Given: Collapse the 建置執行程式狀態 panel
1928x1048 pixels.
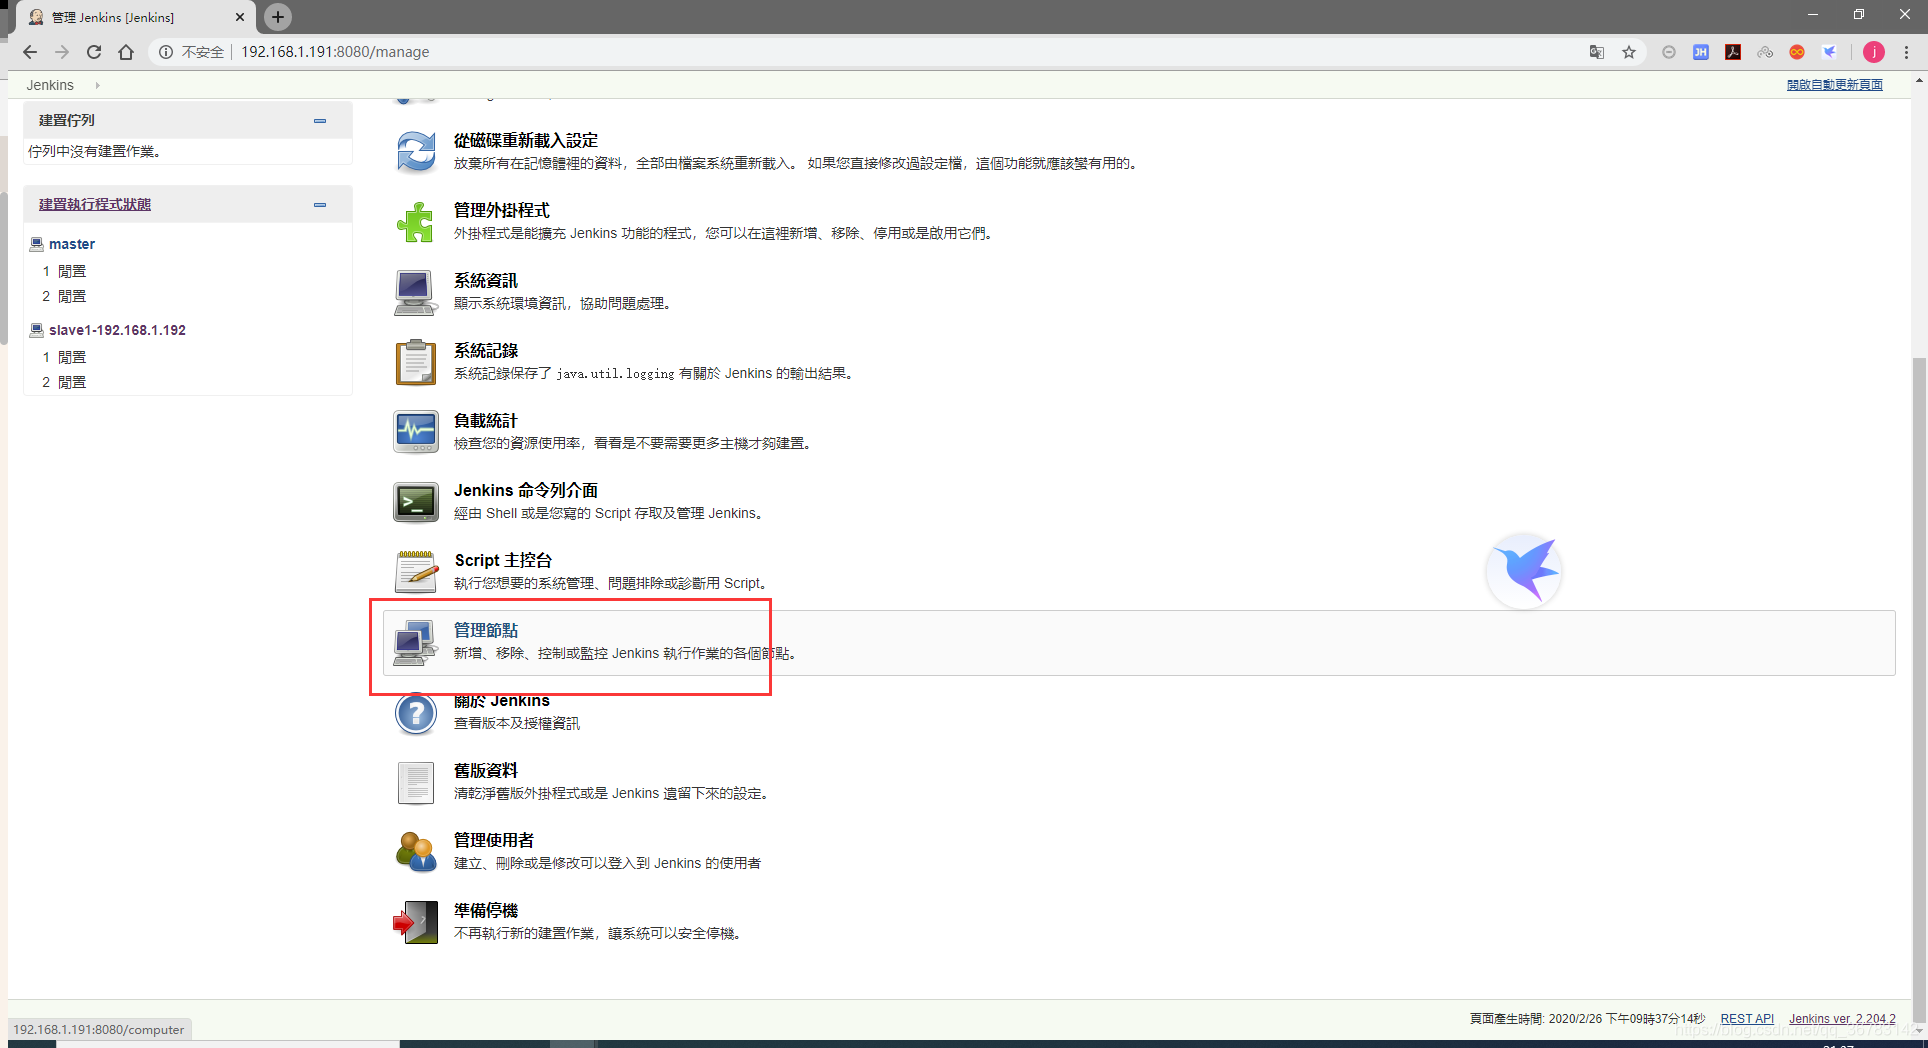Looking at the screenshot, I should pos(320,205).
